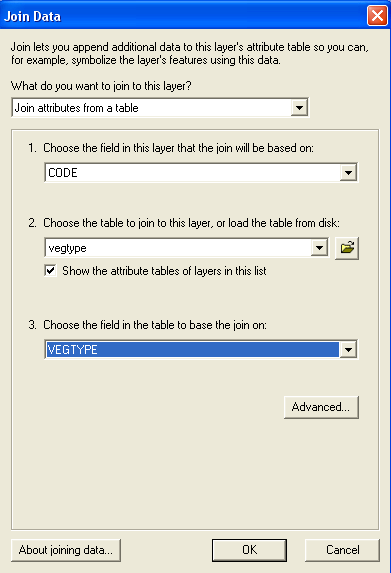
Task: Click the Join Data title bar
Action: [x=183, y=16]
